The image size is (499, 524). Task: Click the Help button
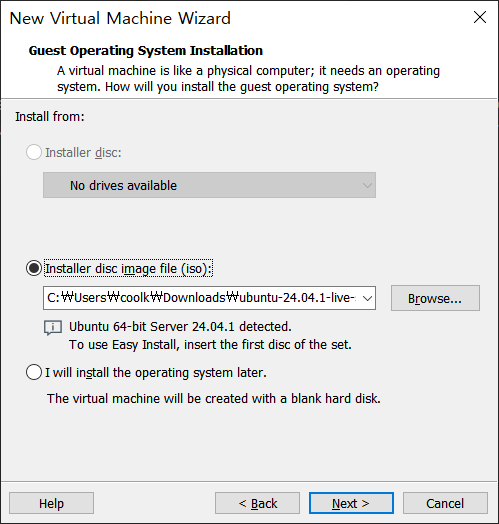(51, 503)
